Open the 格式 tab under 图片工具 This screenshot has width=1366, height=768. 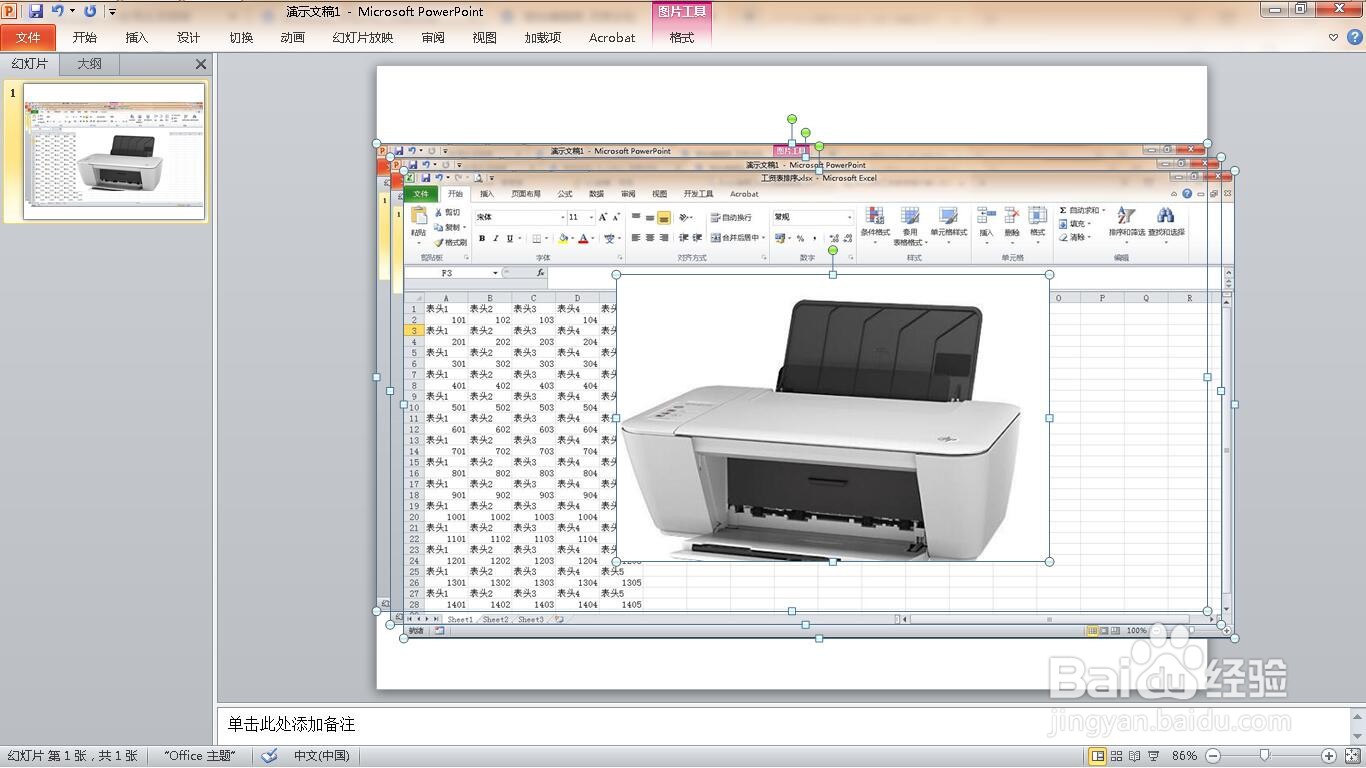tap(682, 38)
